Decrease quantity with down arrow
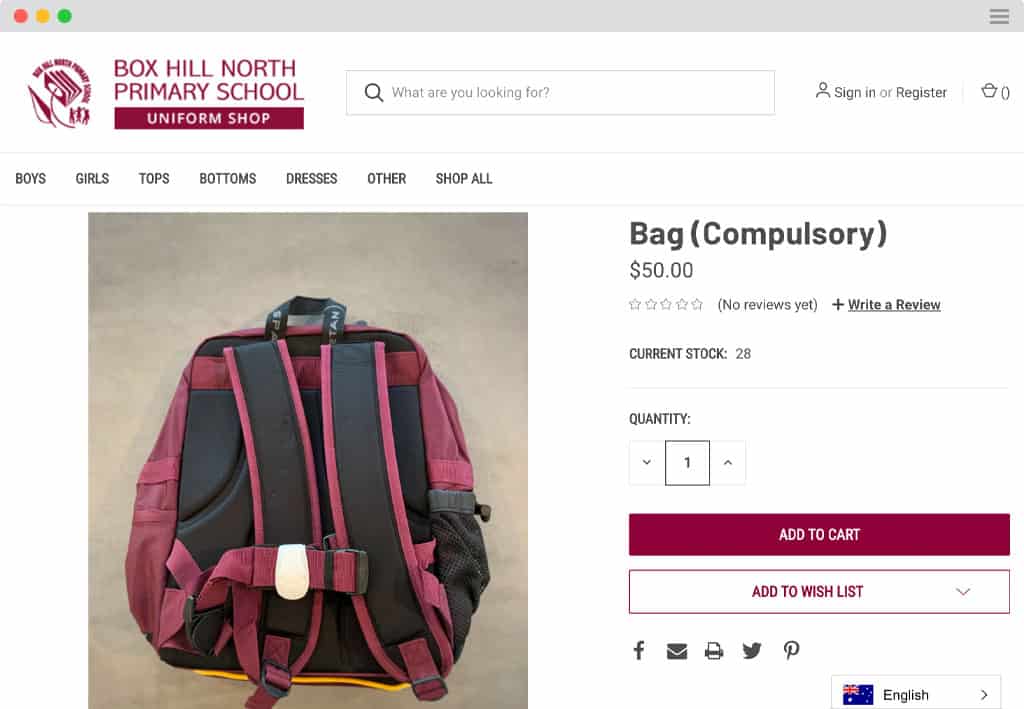Screen dimensions: 1024x709 click(647, 462)
